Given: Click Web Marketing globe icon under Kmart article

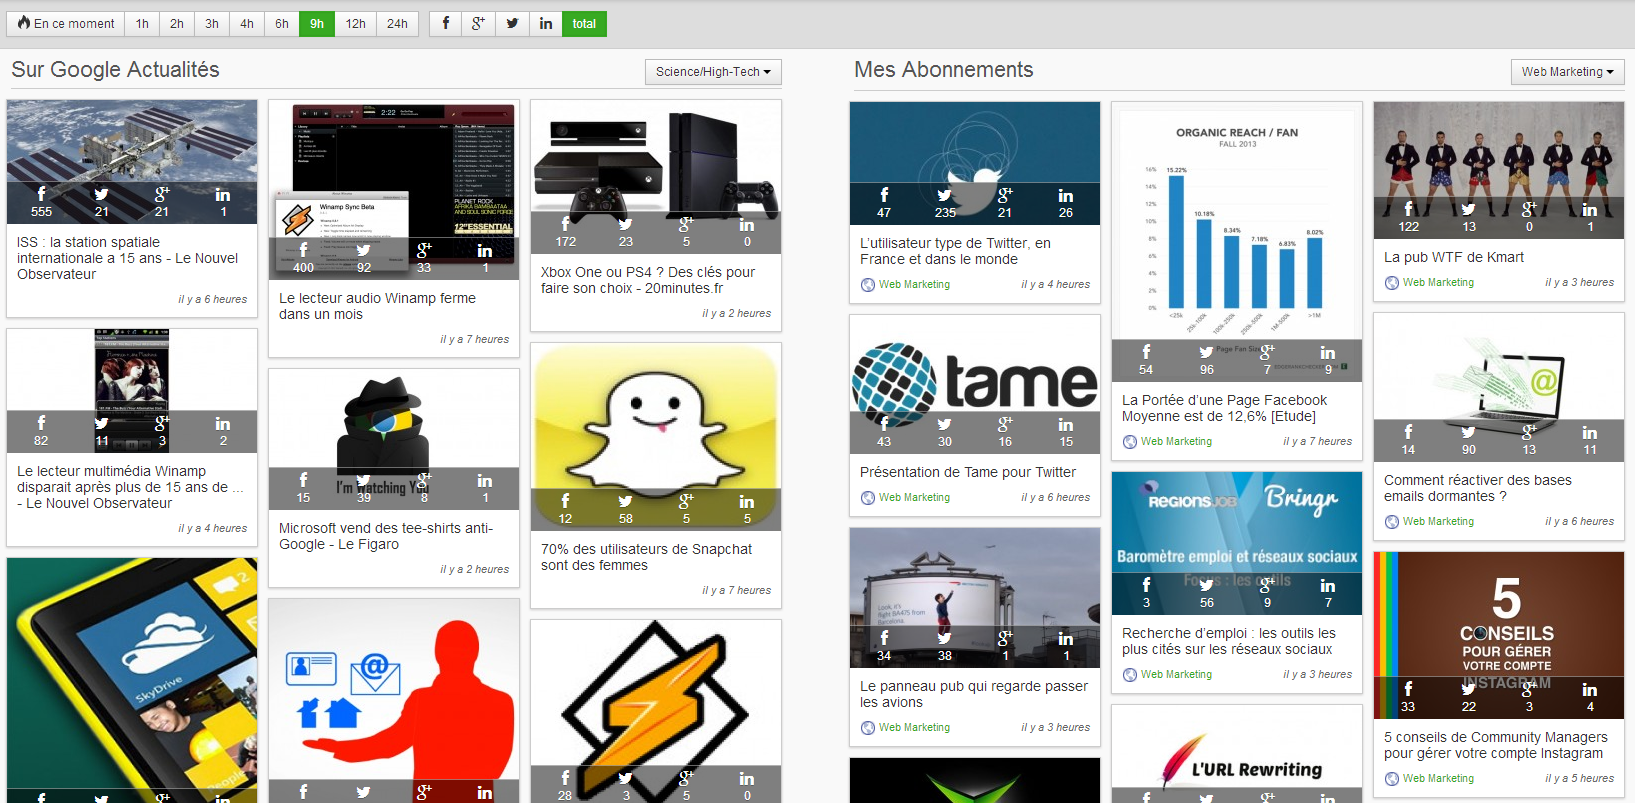Looking at the screenshot, I should pos(1392,283).
